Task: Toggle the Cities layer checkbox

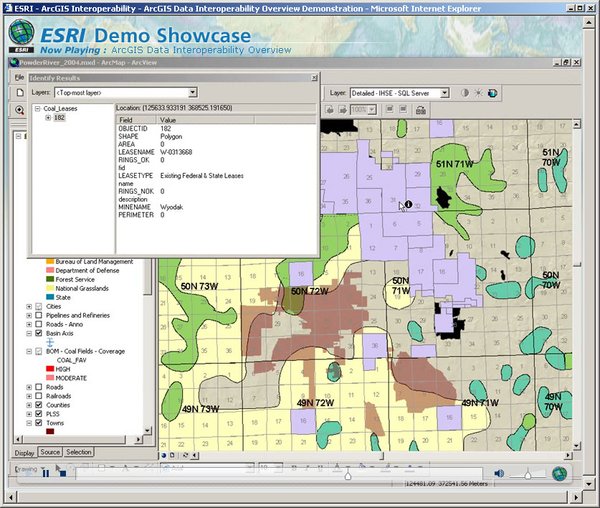Action: pos(39,306)
